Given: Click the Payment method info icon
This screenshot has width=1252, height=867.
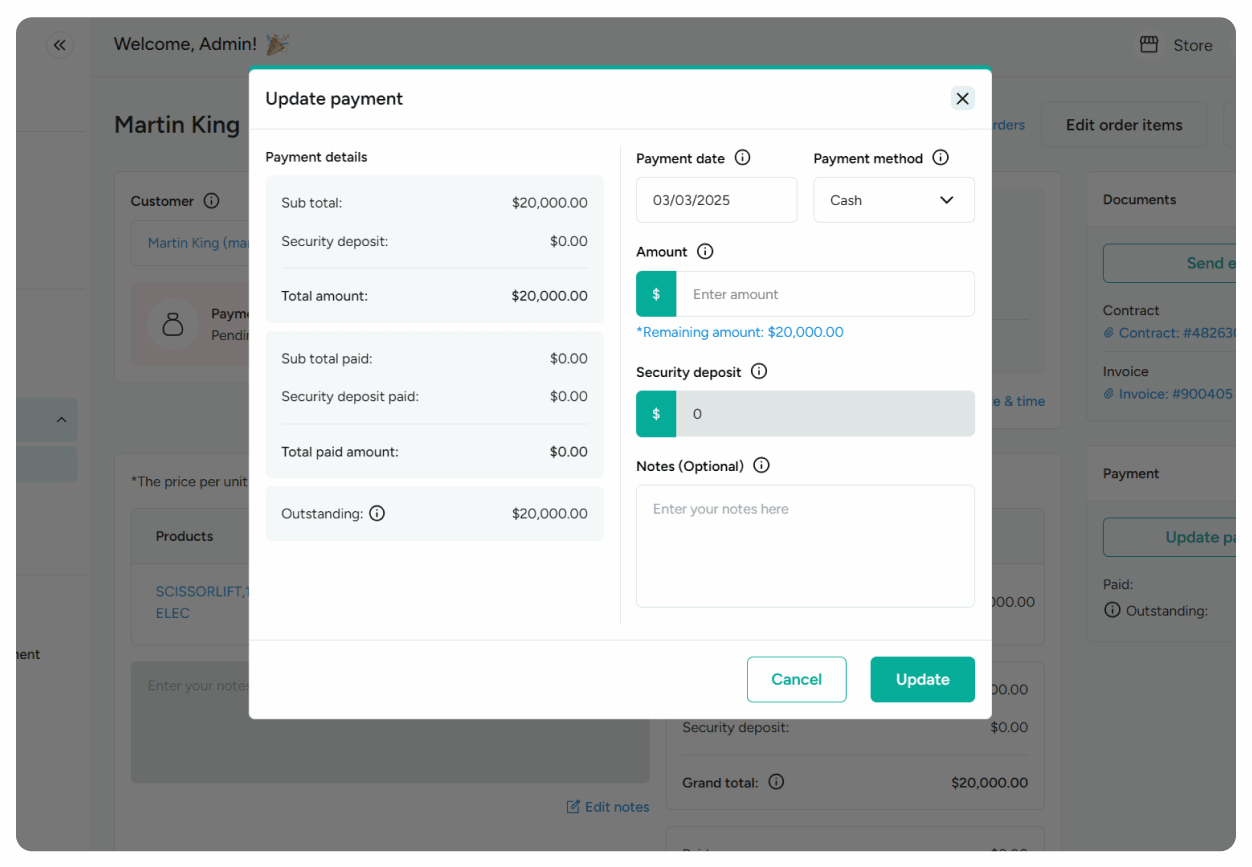Looking at the screenshot, I should [x=940, y=157].
